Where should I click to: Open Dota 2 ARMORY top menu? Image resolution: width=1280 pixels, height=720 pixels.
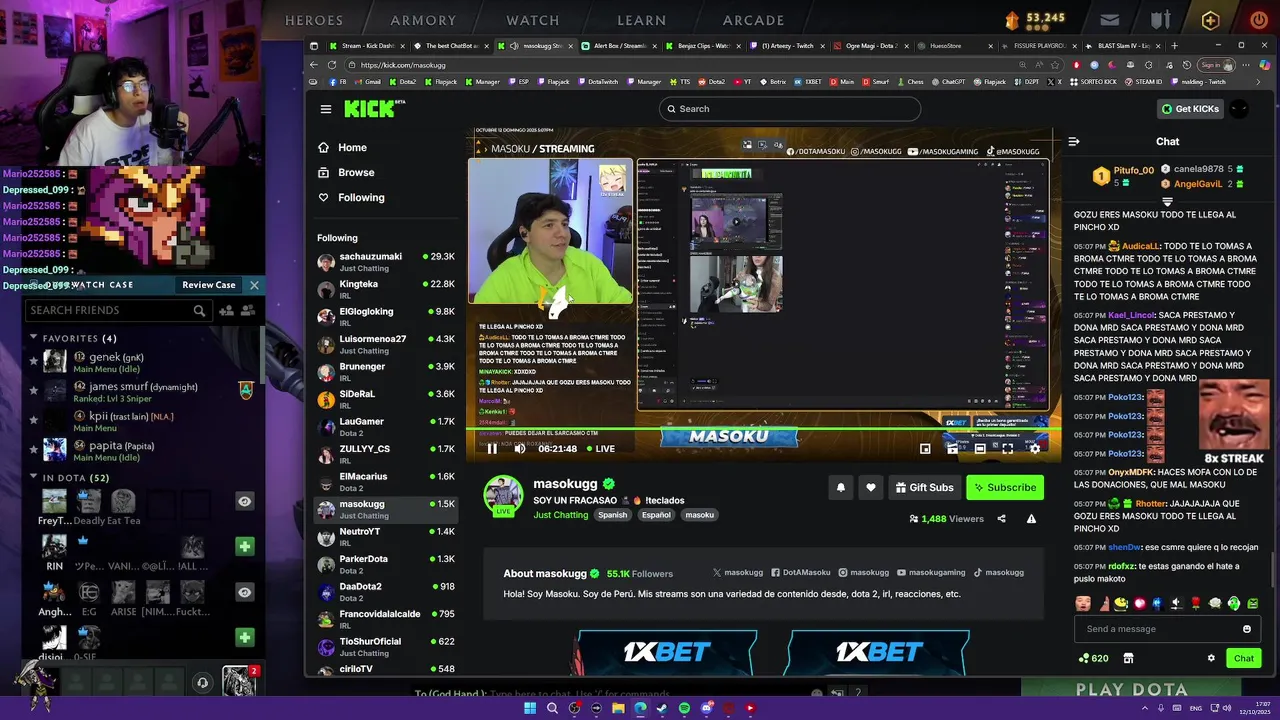(423, 20)
